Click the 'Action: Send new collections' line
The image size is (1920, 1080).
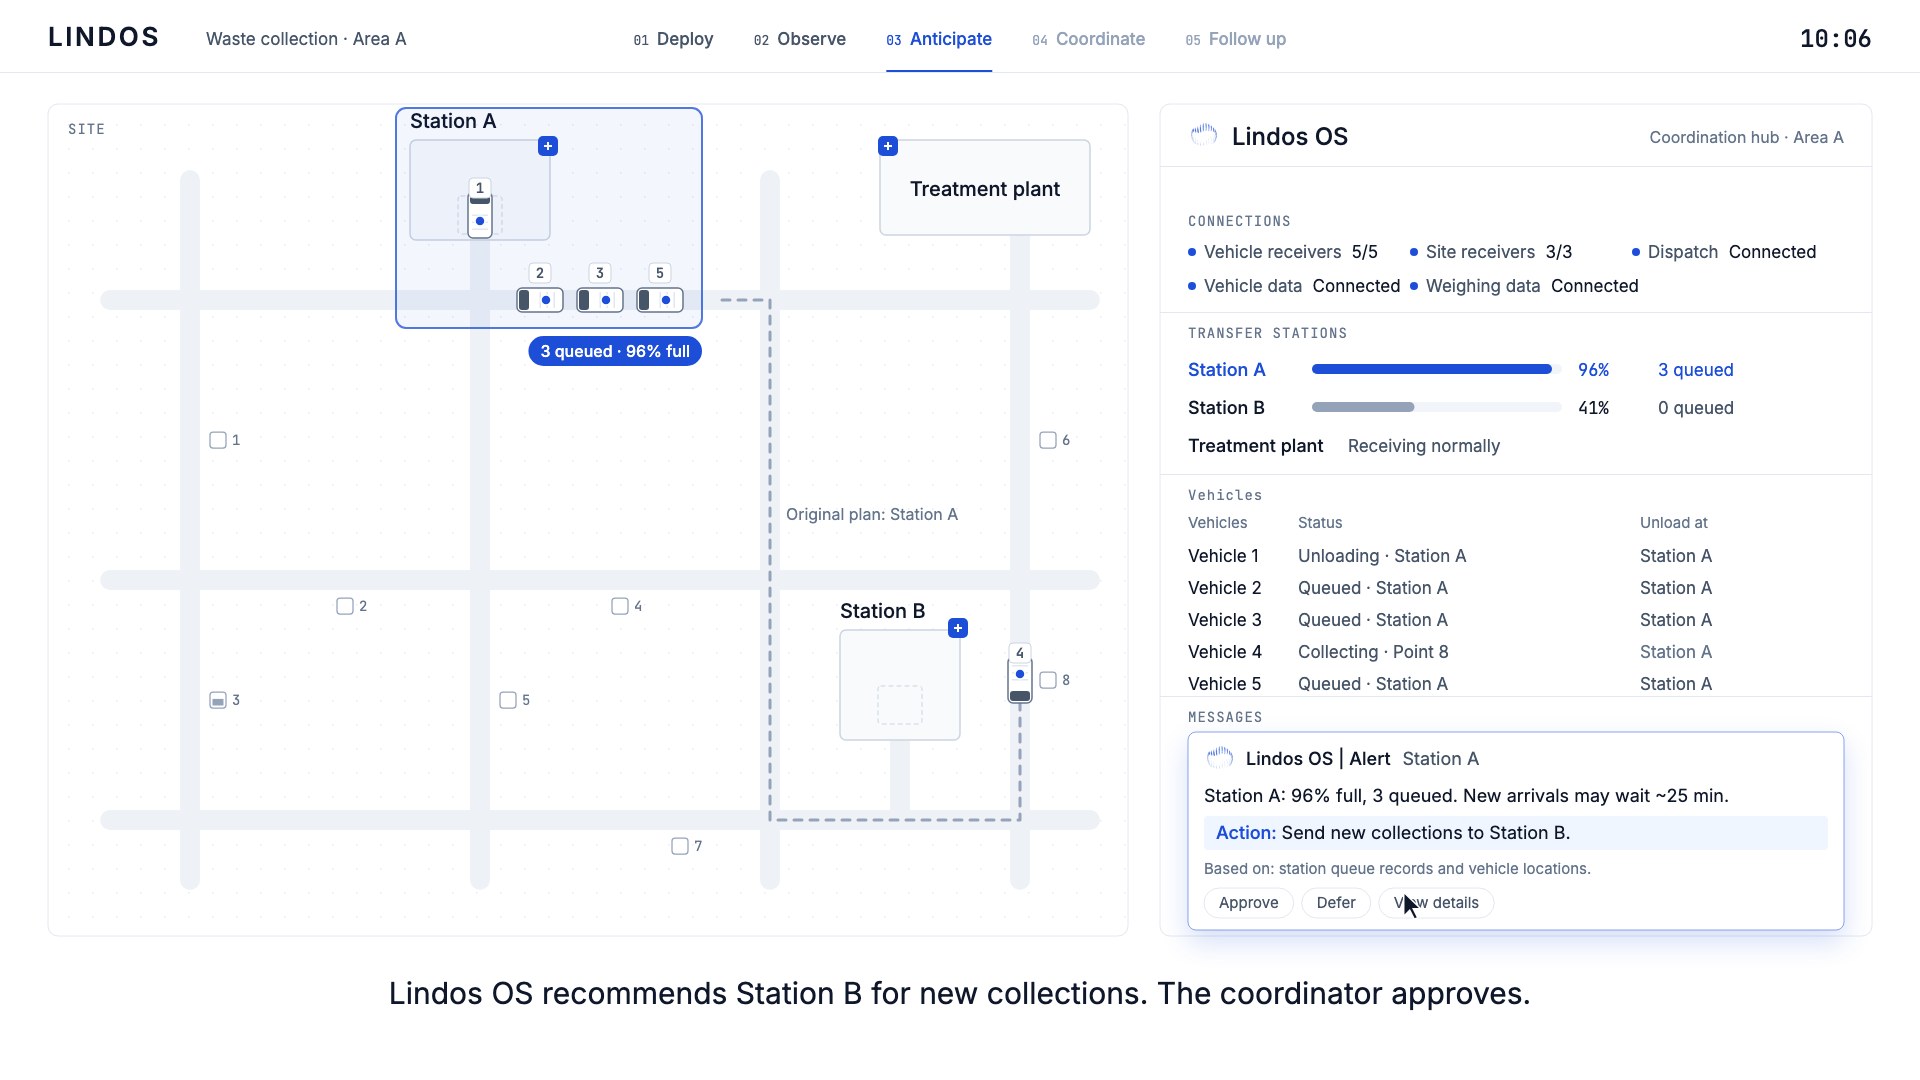[1515, 833]
